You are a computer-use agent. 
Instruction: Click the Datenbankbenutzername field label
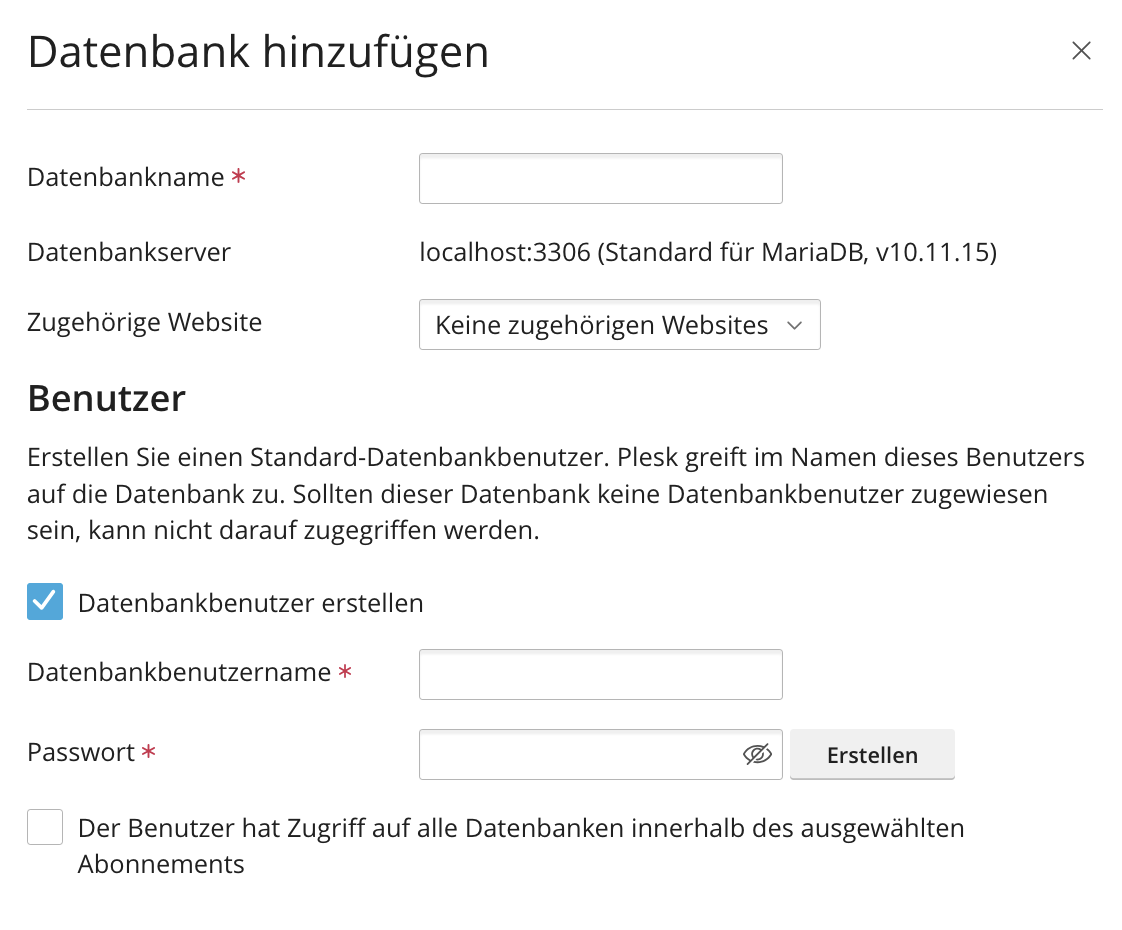(179, 672)
